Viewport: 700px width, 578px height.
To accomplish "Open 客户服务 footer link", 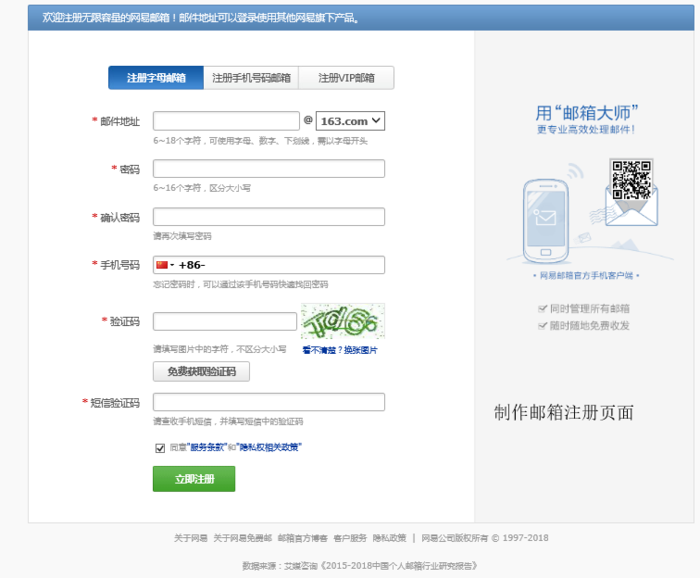I will 350,538.
